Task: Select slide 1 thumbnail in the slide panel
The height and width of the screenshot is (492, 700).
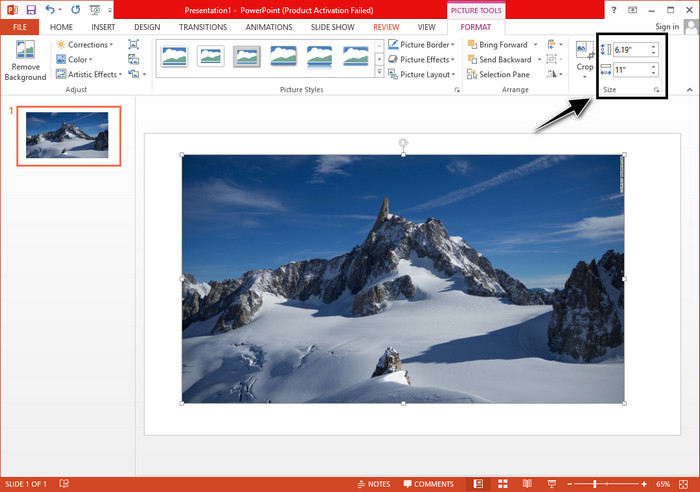Action: 69,136
